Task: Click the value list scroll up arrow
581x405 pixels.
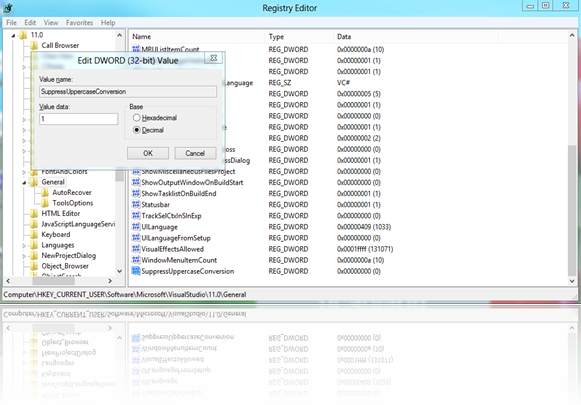Action: pyautogui.click(x=572, y=36)
